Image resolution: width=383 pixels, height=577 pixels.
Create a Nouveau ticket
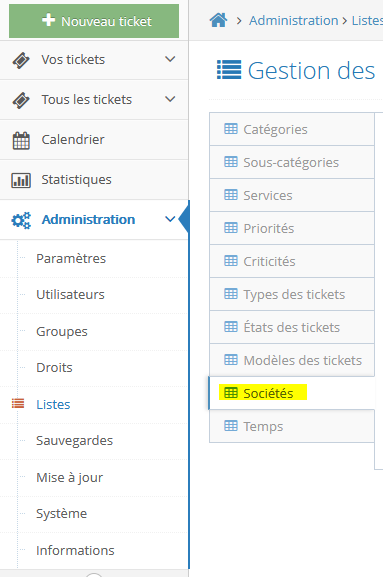click(94, 21)
